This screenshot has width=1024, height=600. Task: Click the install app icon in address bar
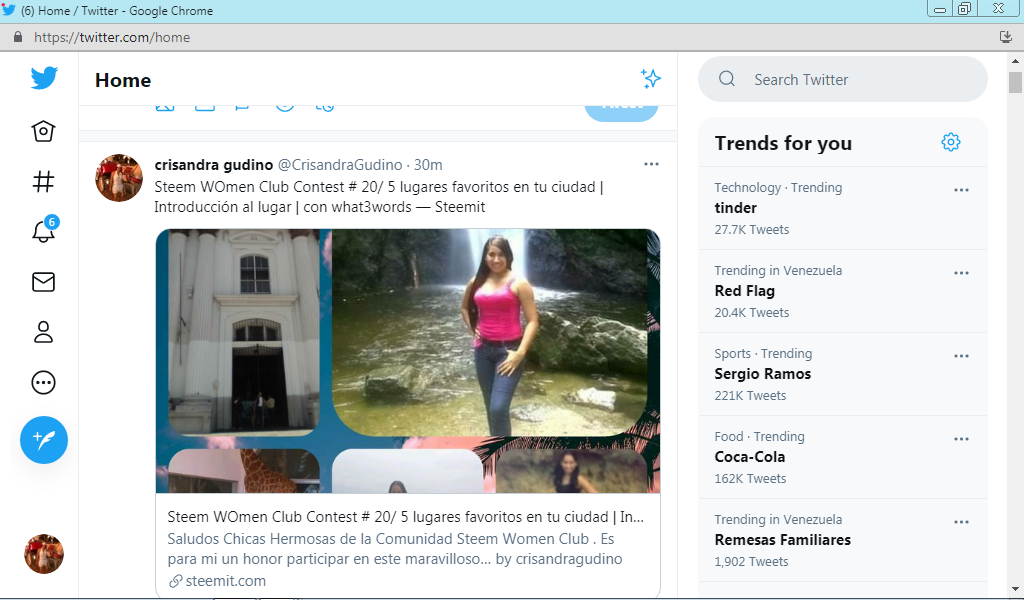tap(1006, 37)
